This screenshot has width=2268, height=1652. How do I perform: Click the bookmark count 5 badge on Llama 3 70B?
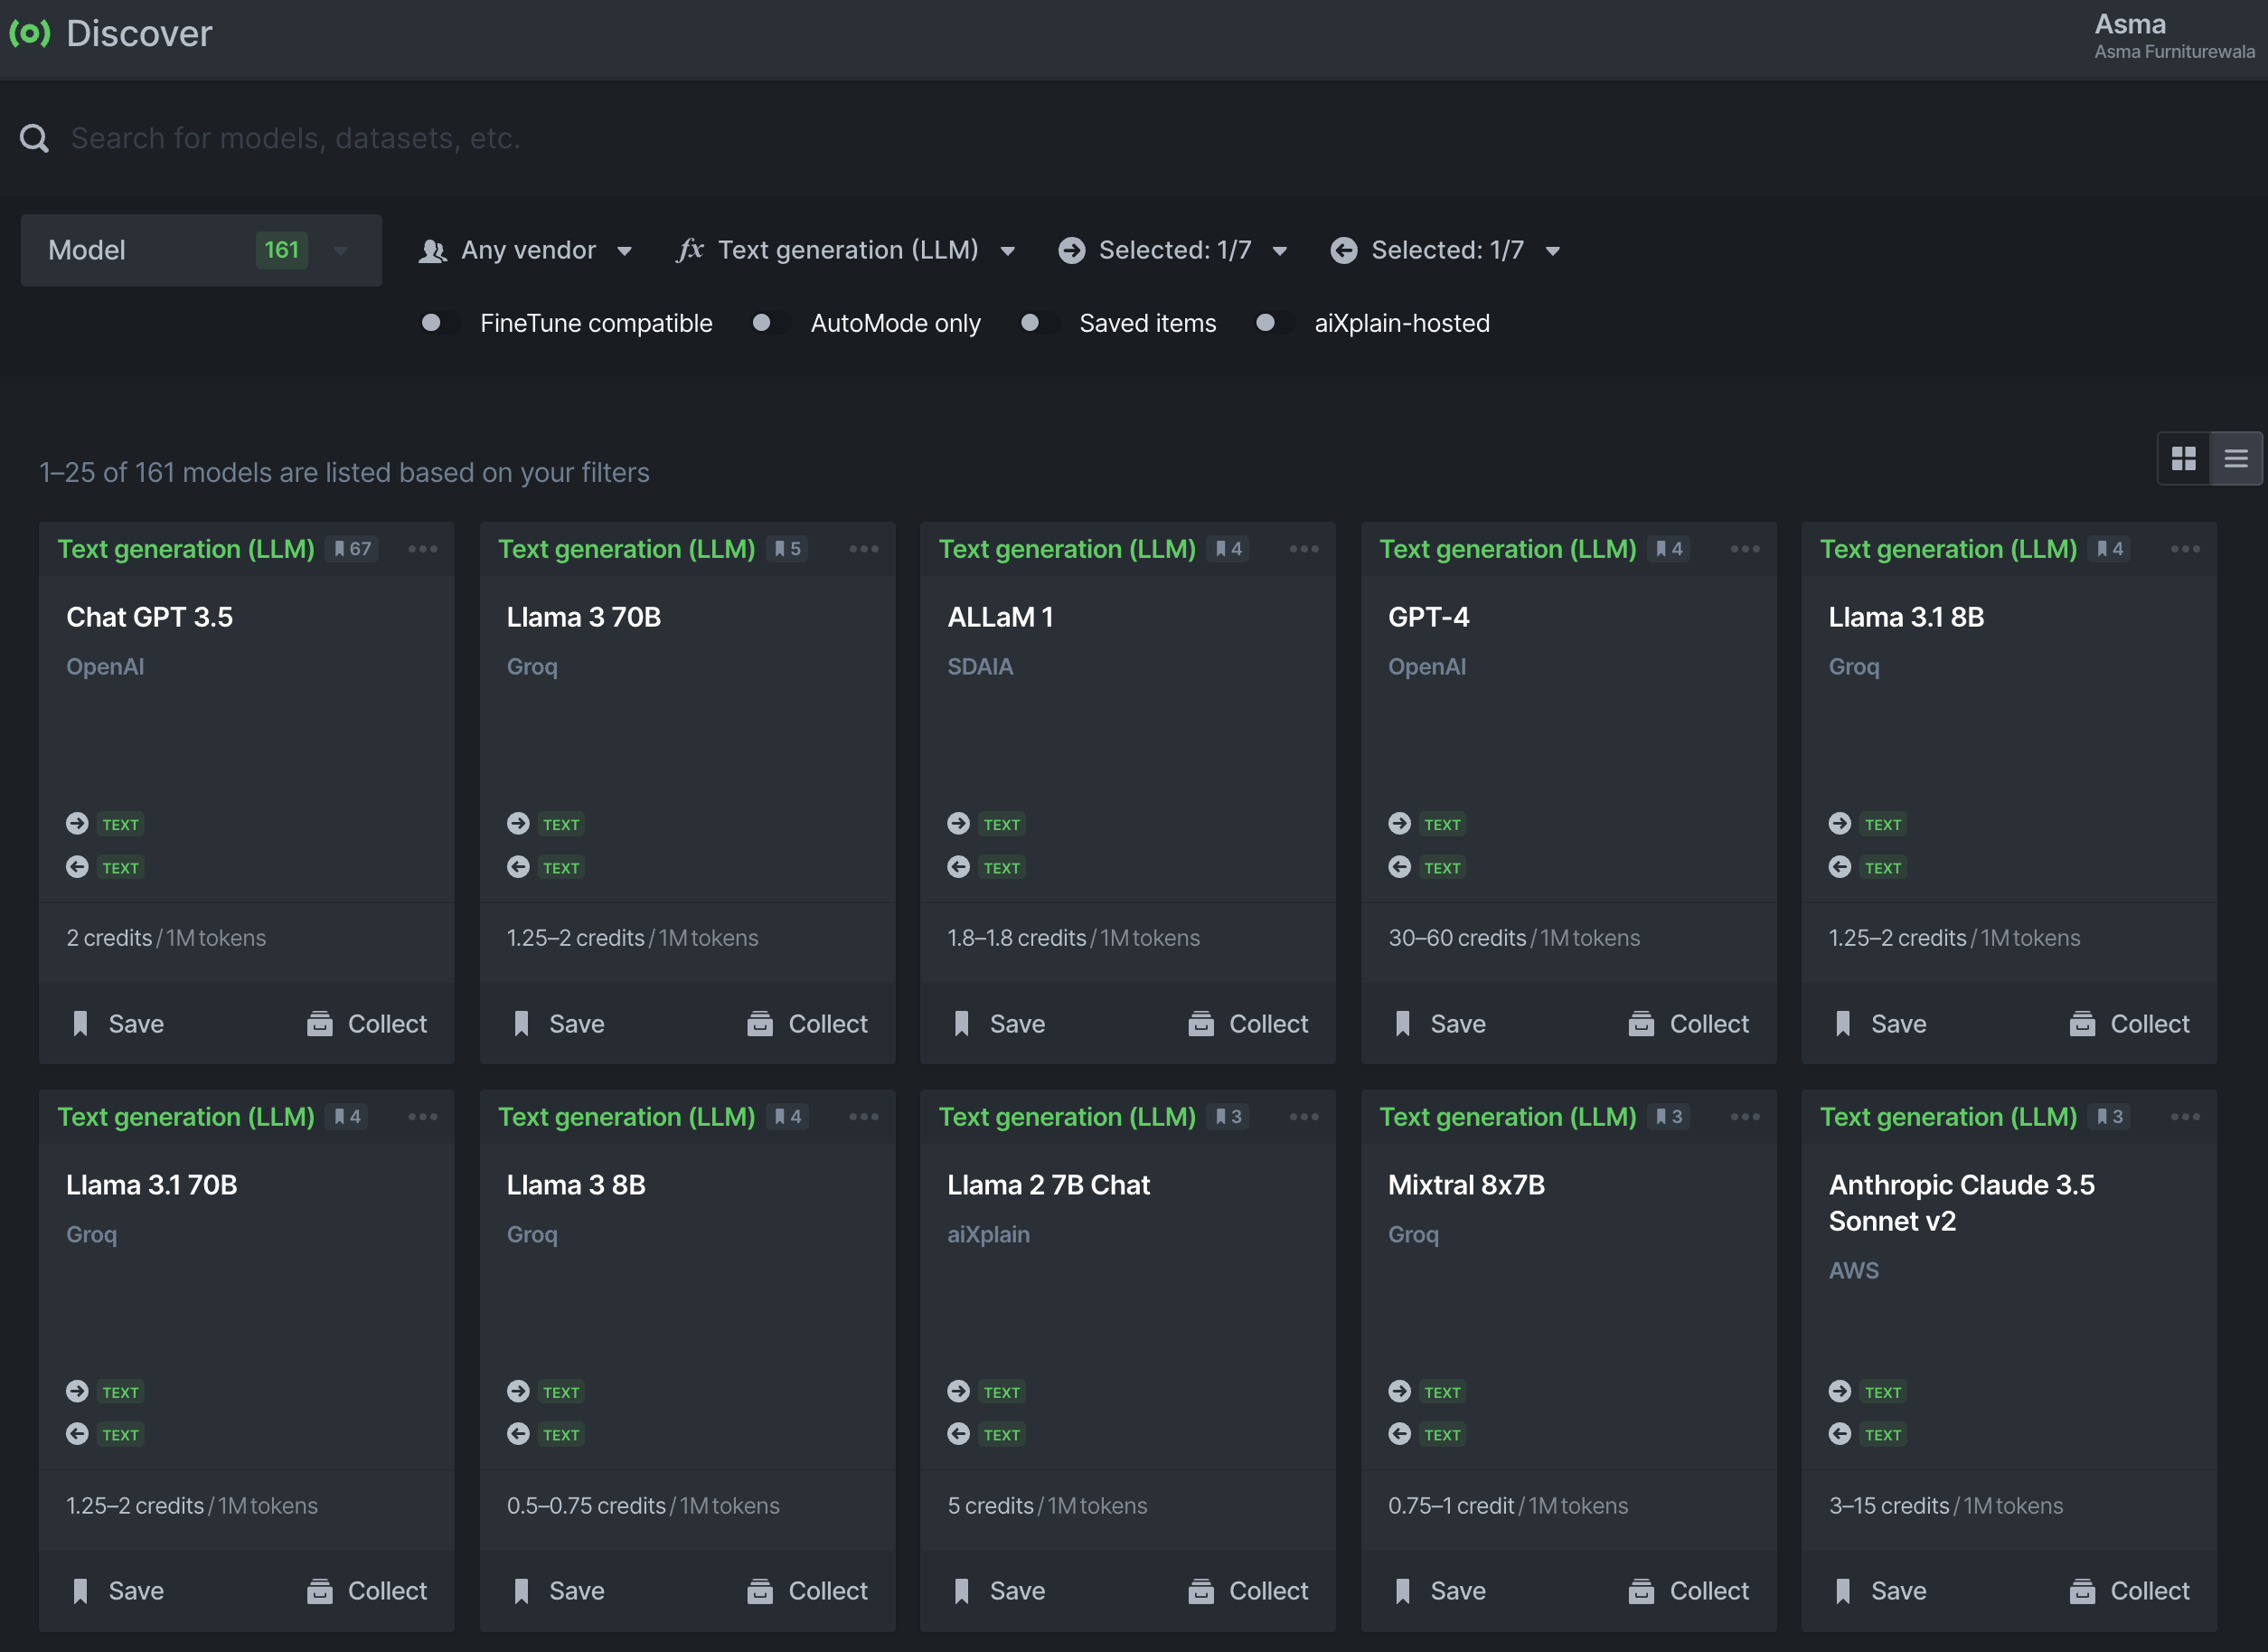(x=788, y=549)
